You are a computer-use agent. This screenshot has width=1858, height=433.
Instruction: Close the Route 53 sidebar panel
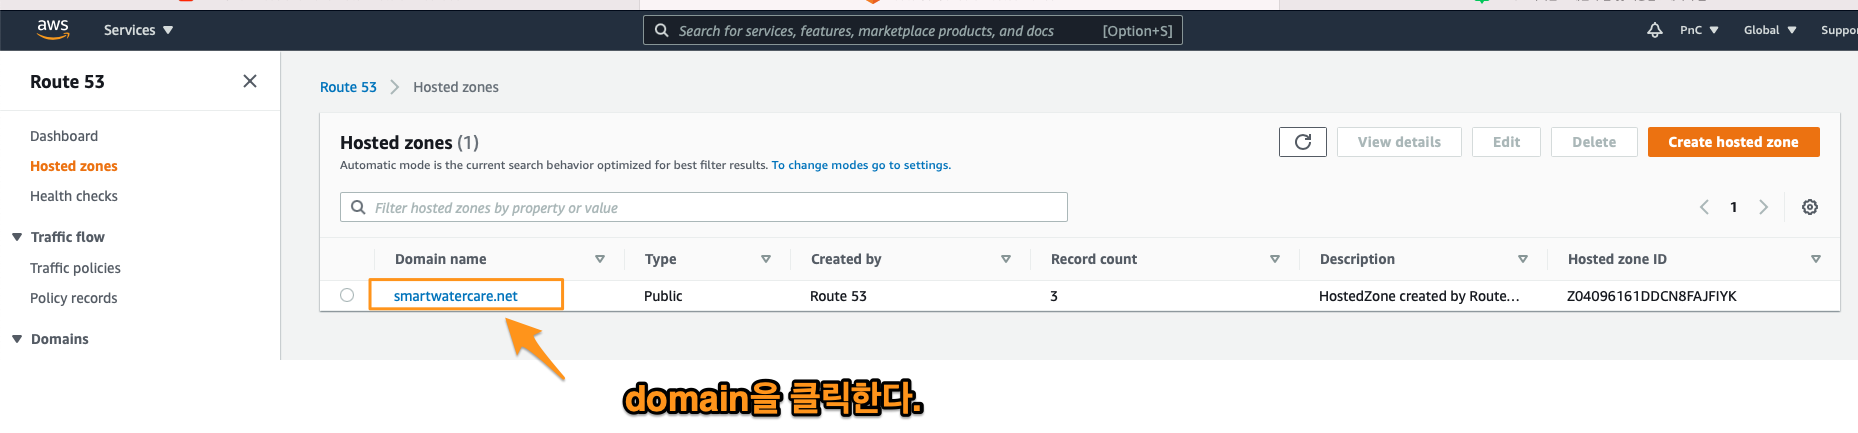tap(250, 81)
